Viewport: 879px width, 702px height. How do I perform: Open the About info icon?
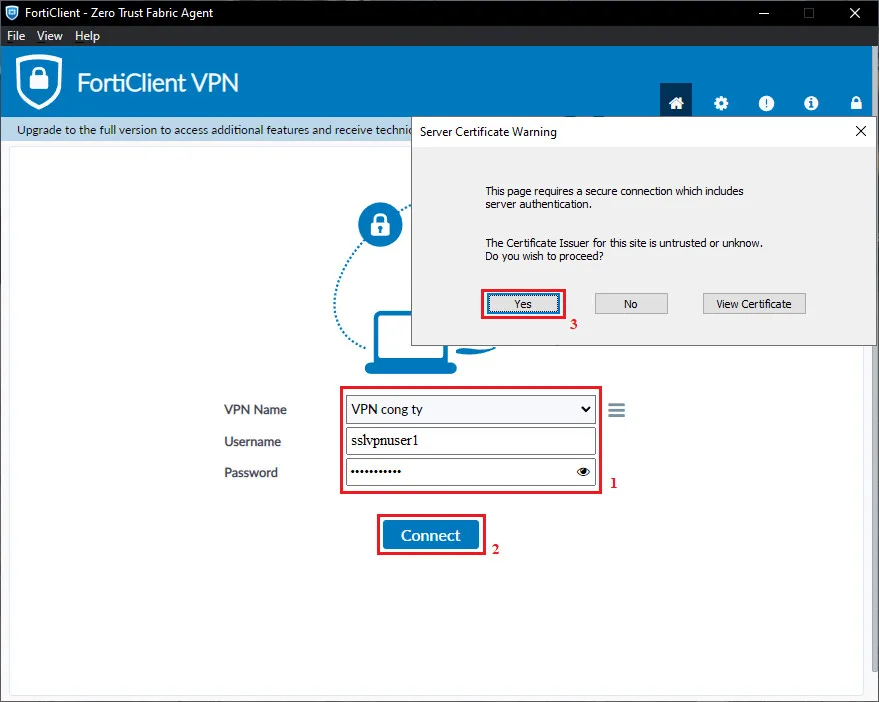pos(811,103)
